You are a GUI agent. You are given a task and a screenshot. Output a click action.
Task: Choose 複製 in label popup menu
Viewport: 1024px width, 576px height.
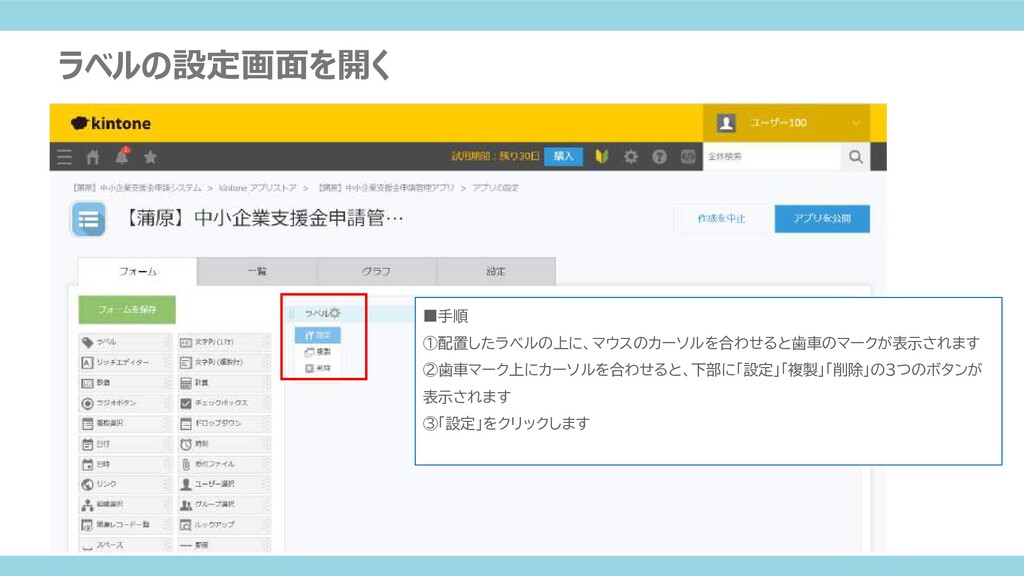317,351
